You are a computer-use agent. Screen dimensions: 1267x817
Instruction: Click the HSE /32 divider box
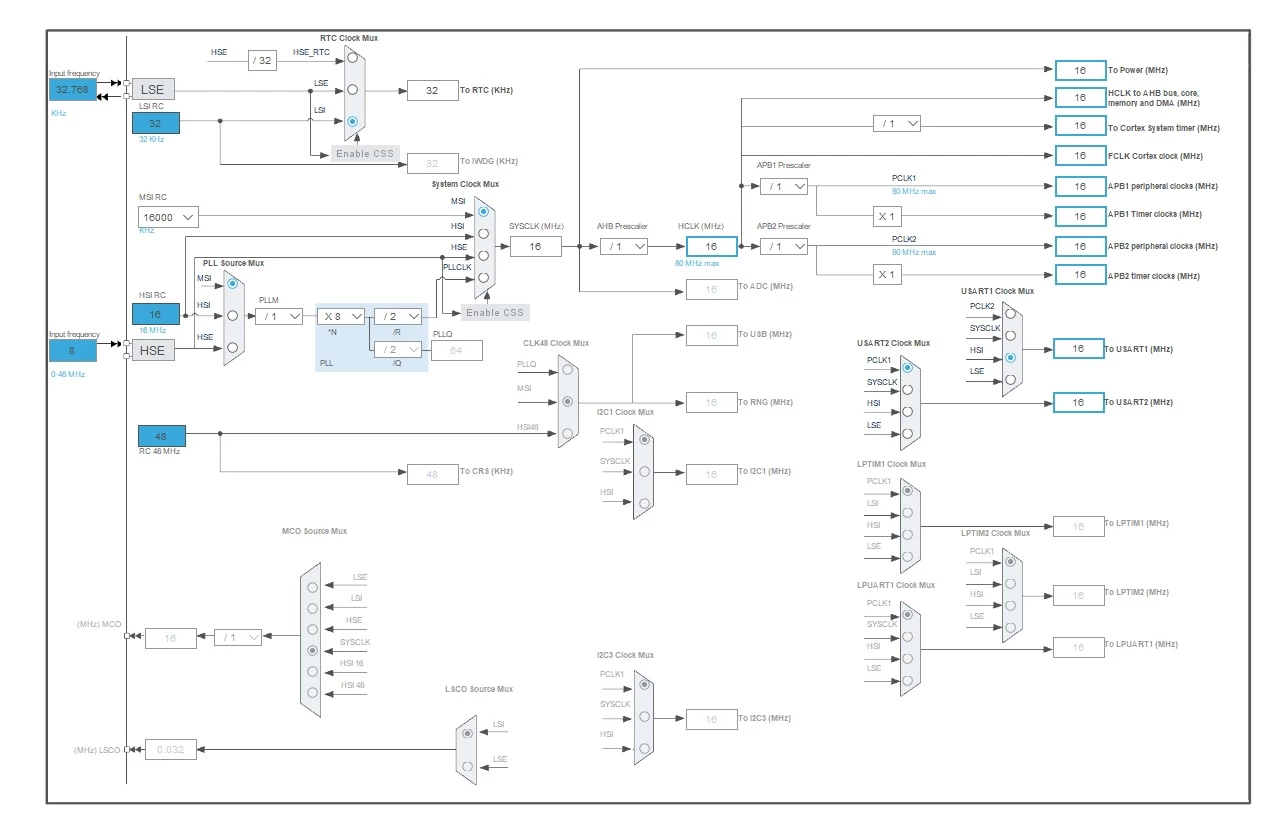pos(262,60)
